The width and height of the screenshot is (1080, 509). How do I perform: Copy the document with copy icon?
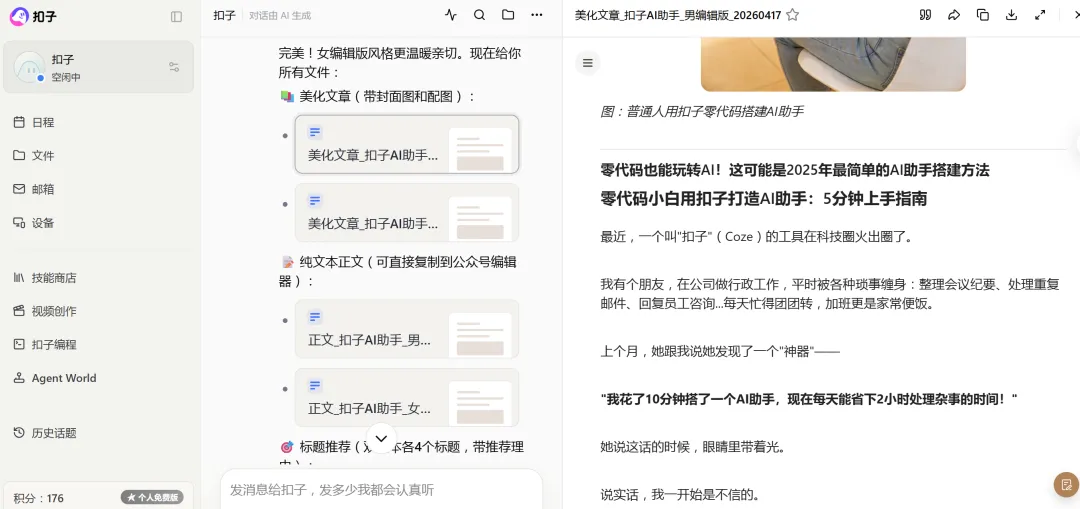[x=983, y=15]
